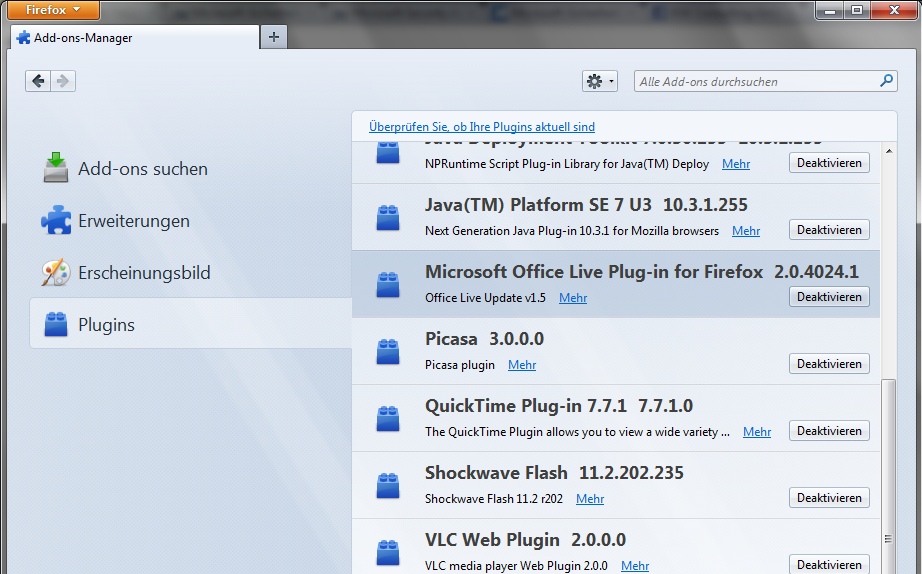Click the puzzle piece Erweiterungen icon

(x=56, y=220)
